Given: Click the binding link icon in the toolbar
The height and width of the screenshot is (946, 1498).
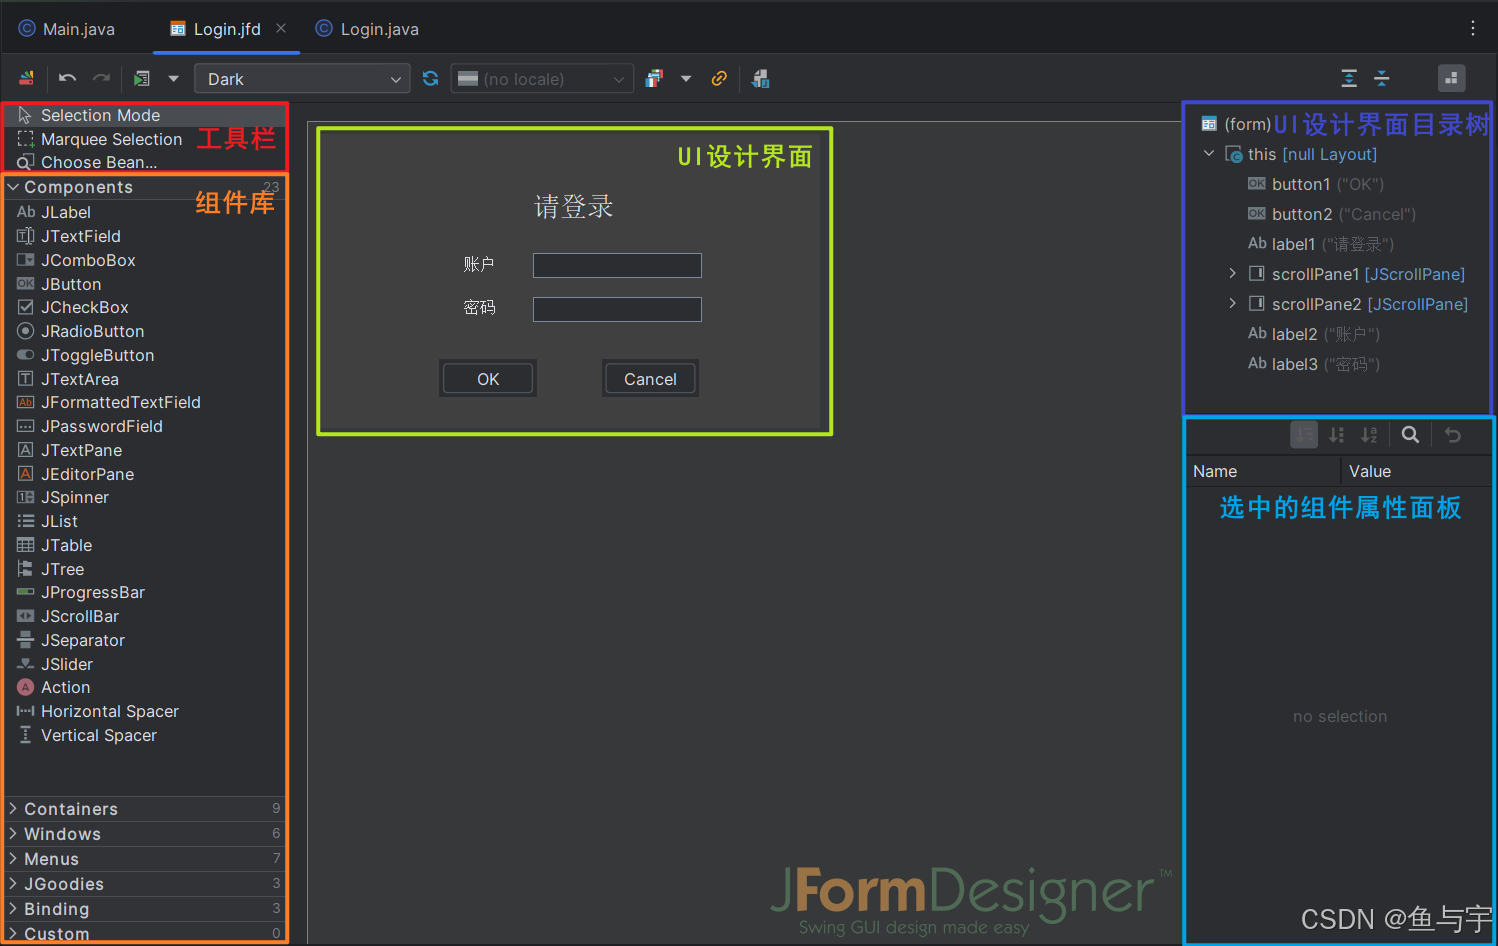Looking at the screenshot, I should click(719, 78).
